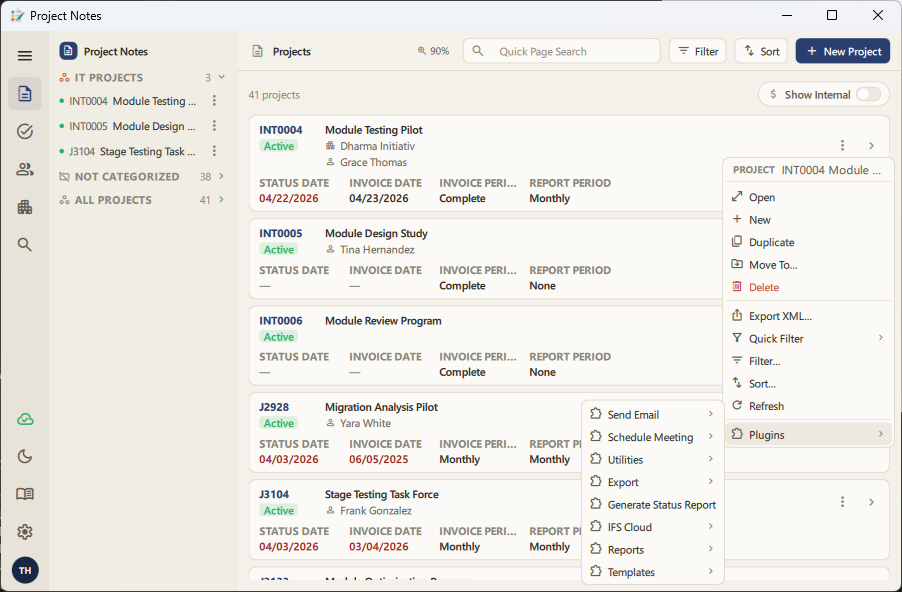Viewport: 902px width, 592px height.
Task: Choose Delete in the context menu
Action: [x=808, y=287]
